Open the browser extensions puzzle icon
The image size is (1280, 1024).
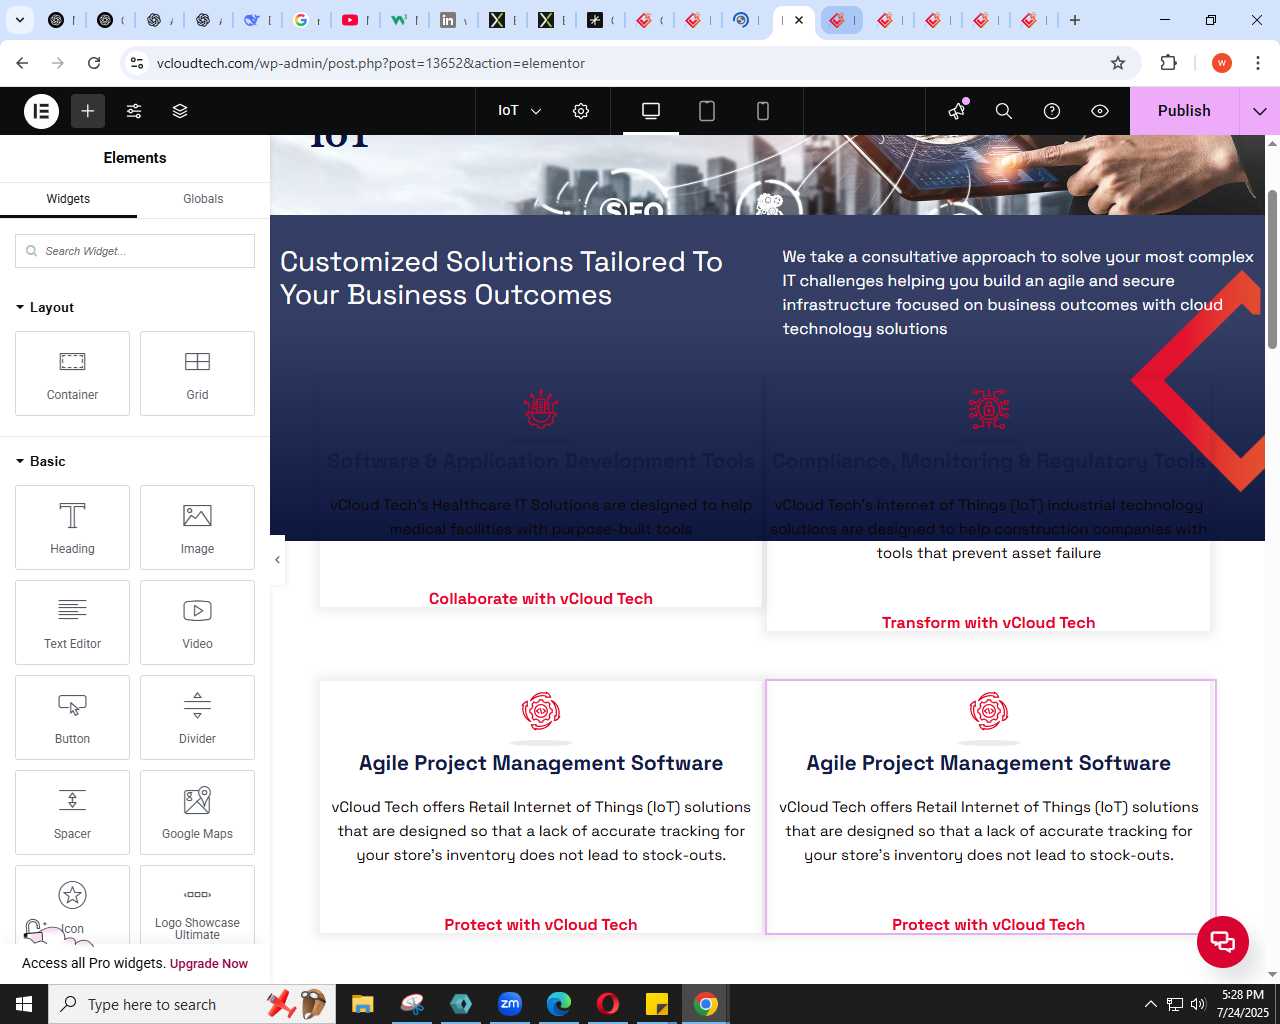coord(1168,63)
